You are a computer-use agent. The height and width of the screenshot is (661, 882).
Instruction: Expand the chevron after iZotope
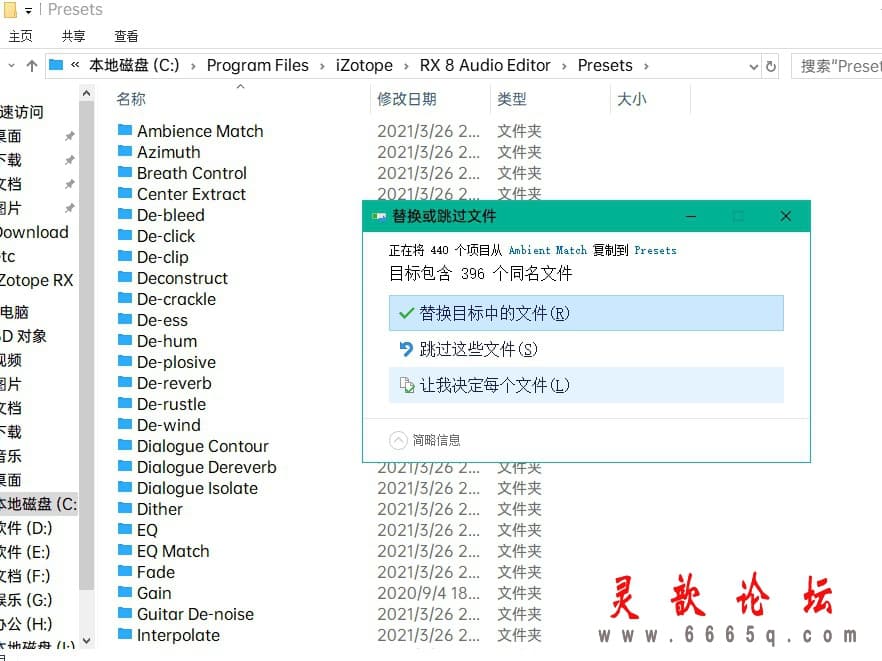click(406, 66)
